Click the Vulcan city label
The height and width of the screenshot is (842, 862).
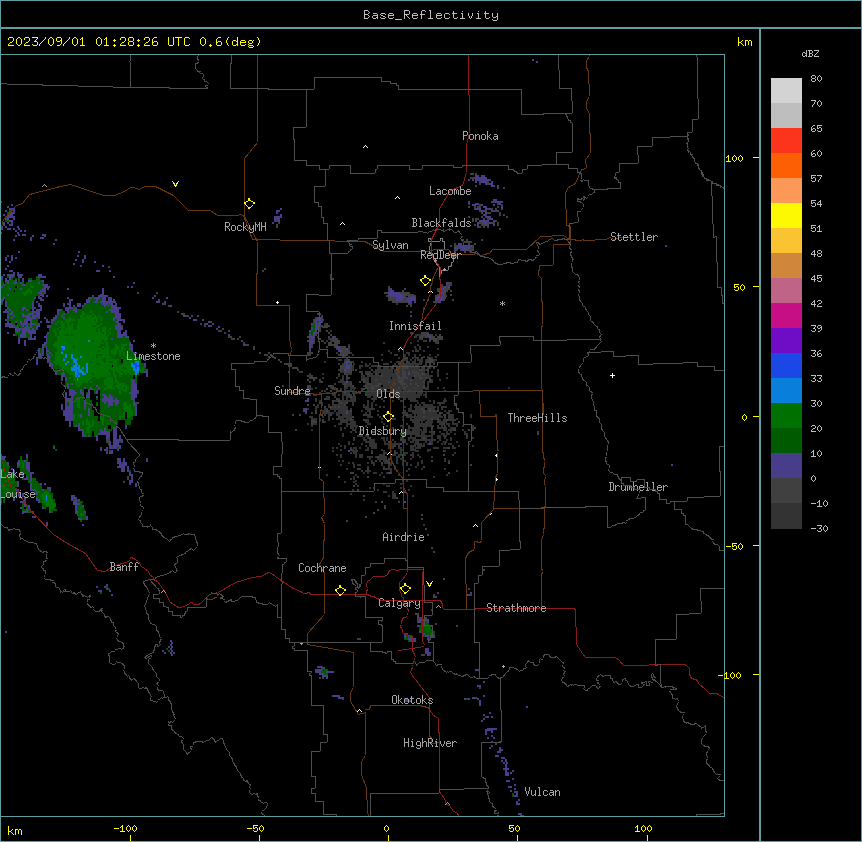pos(543,792)
